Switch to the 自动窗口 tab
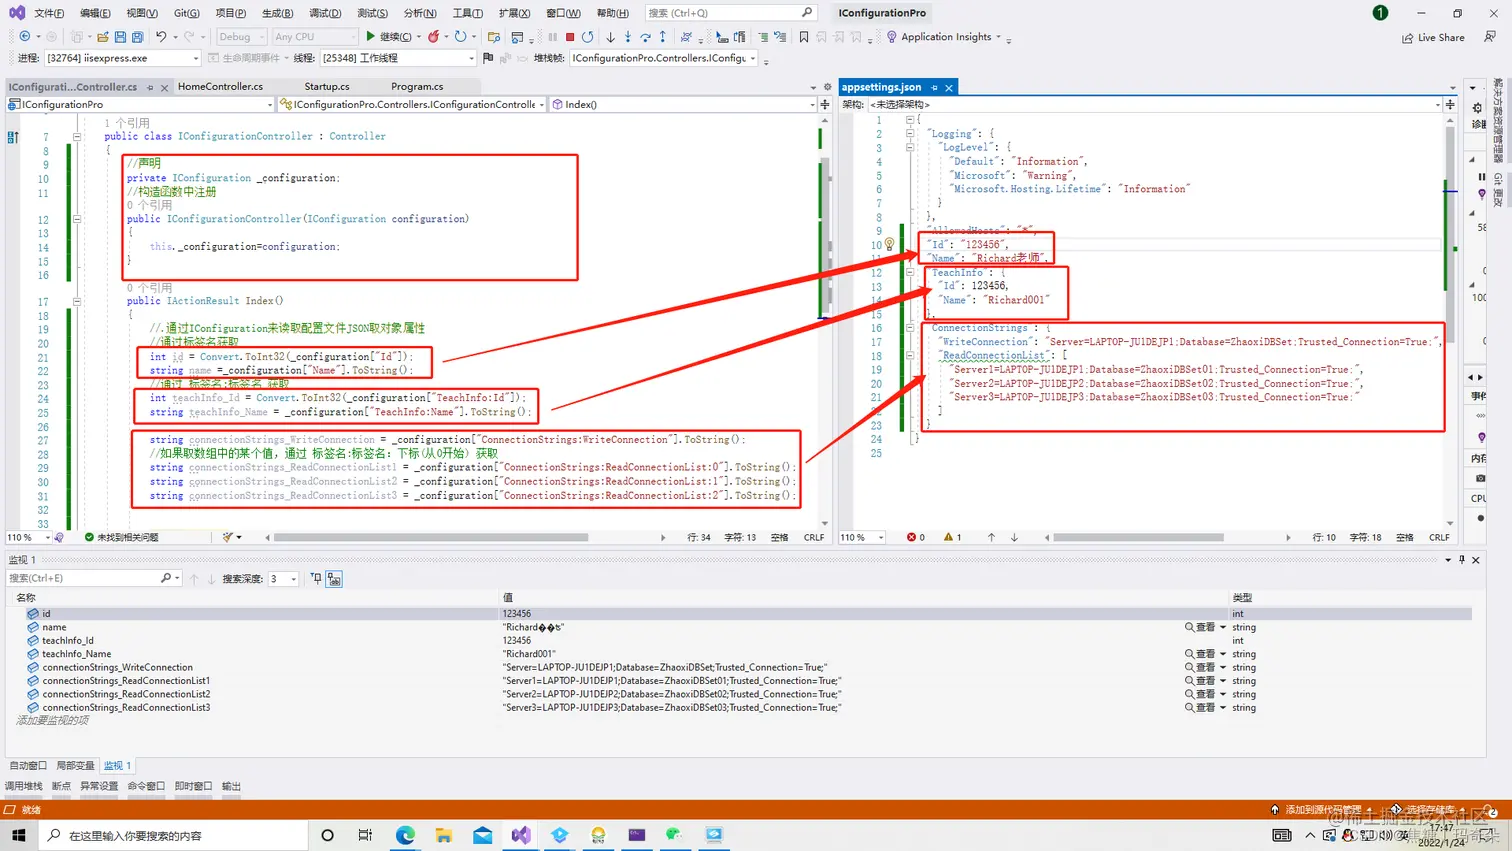The height and width of the screenshot is (851, 1512). click(28, 766)
